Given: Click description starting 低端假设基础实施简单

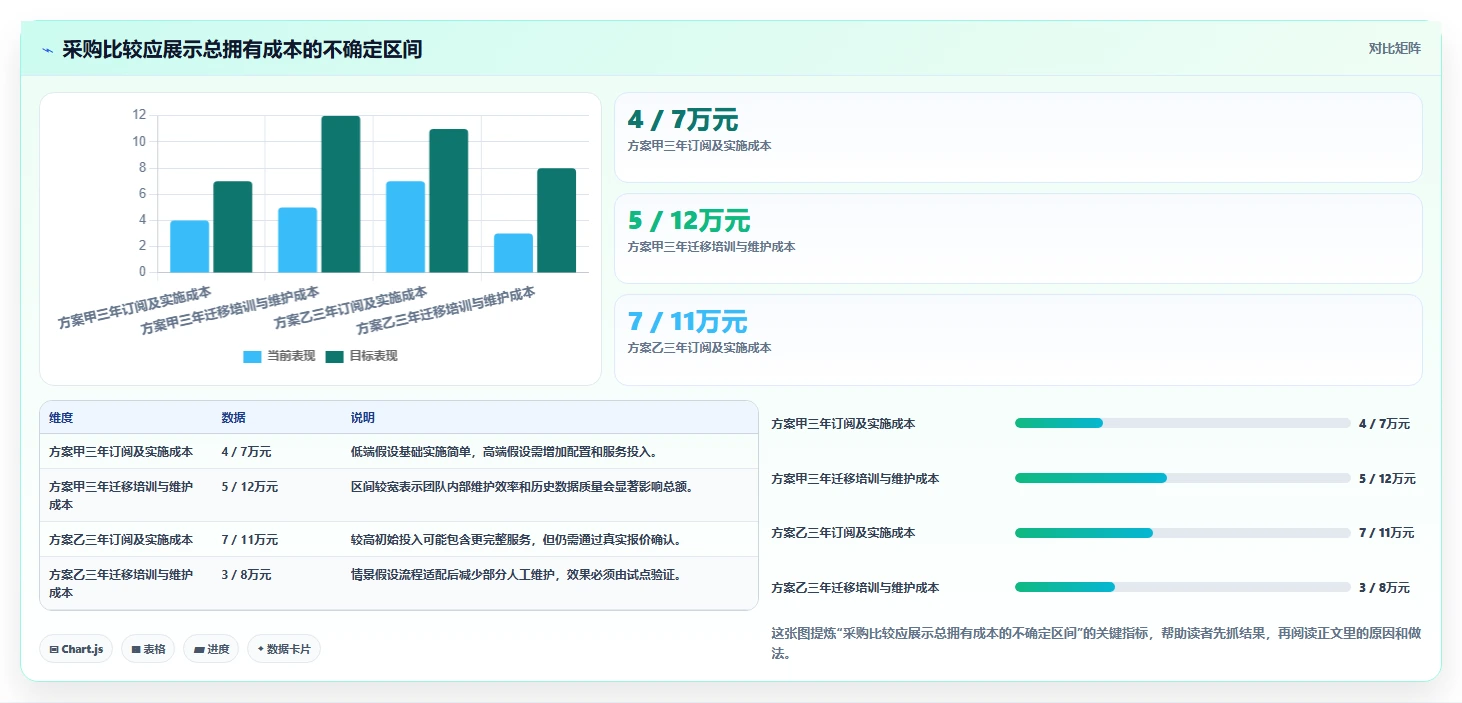Looking at the screenshot, I should 504,452.
